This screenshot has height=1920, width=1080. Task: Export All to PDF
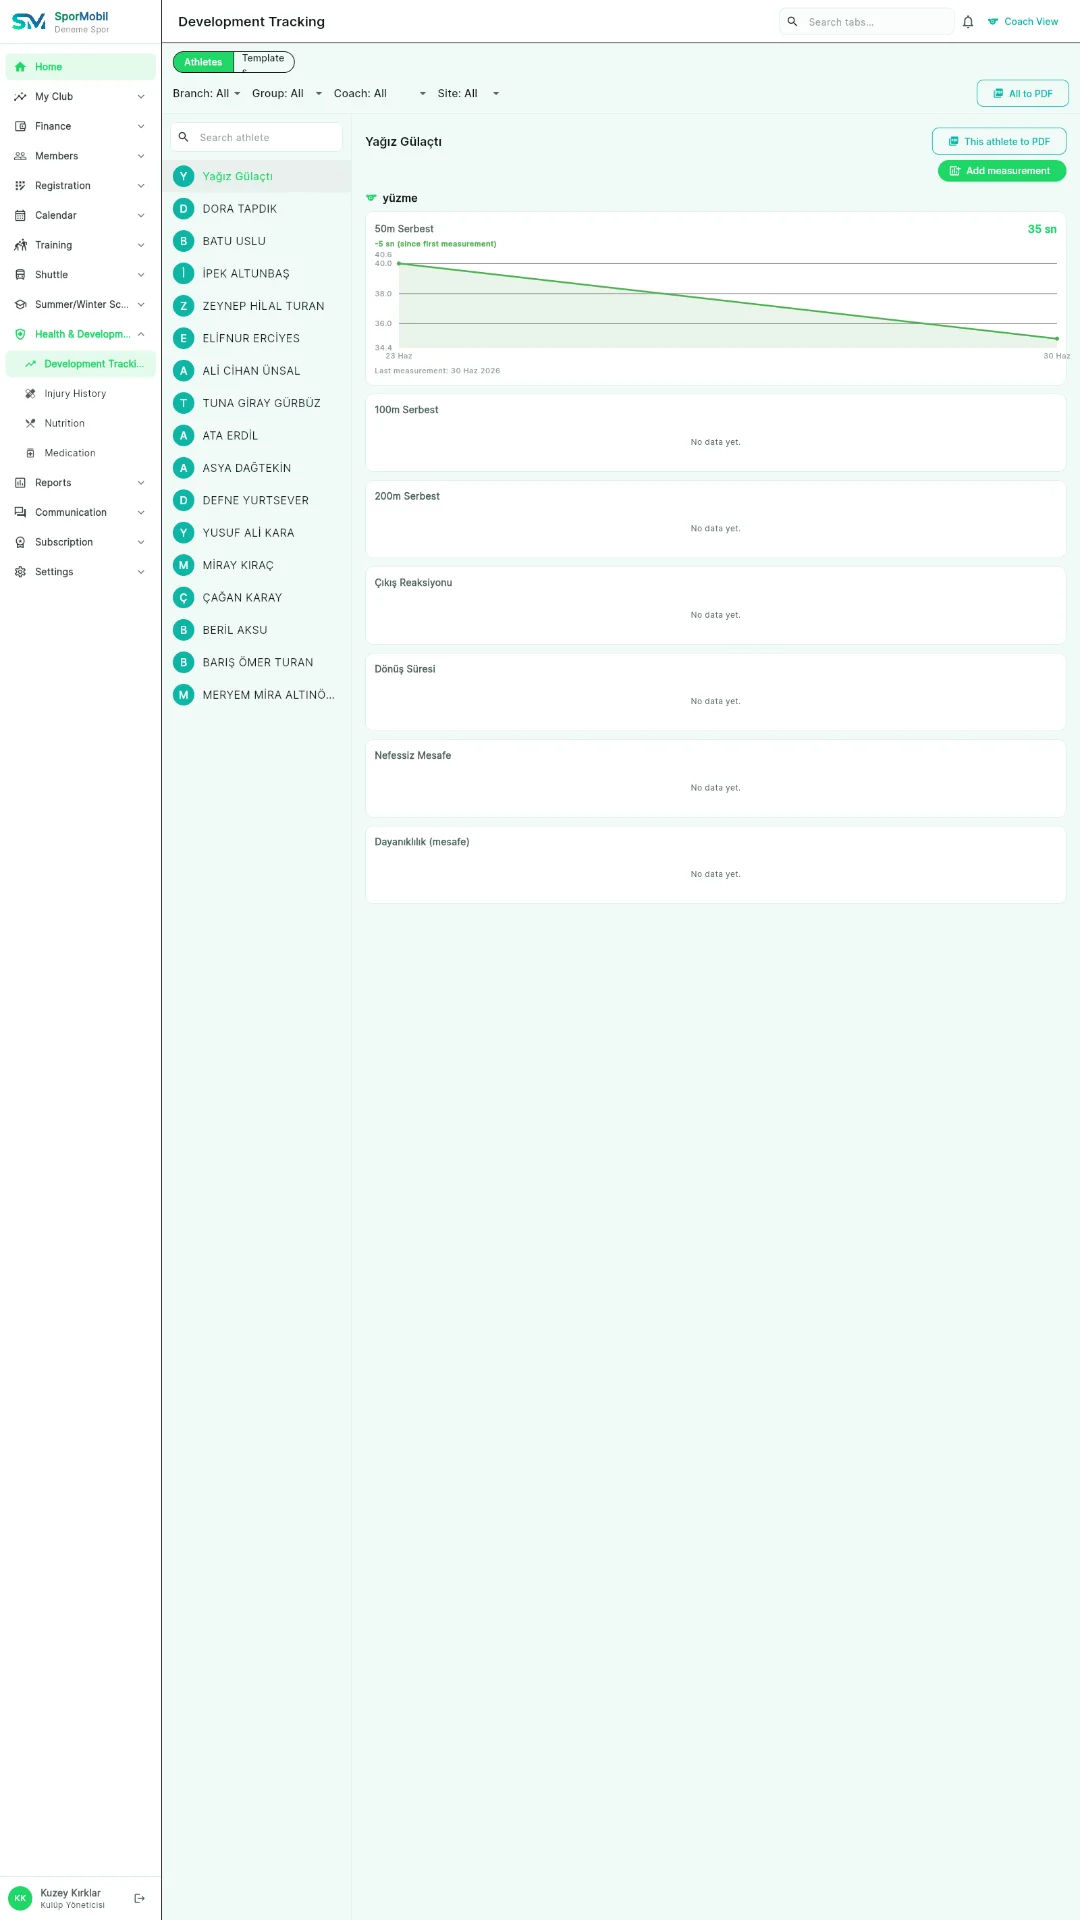coord(1022,93)
